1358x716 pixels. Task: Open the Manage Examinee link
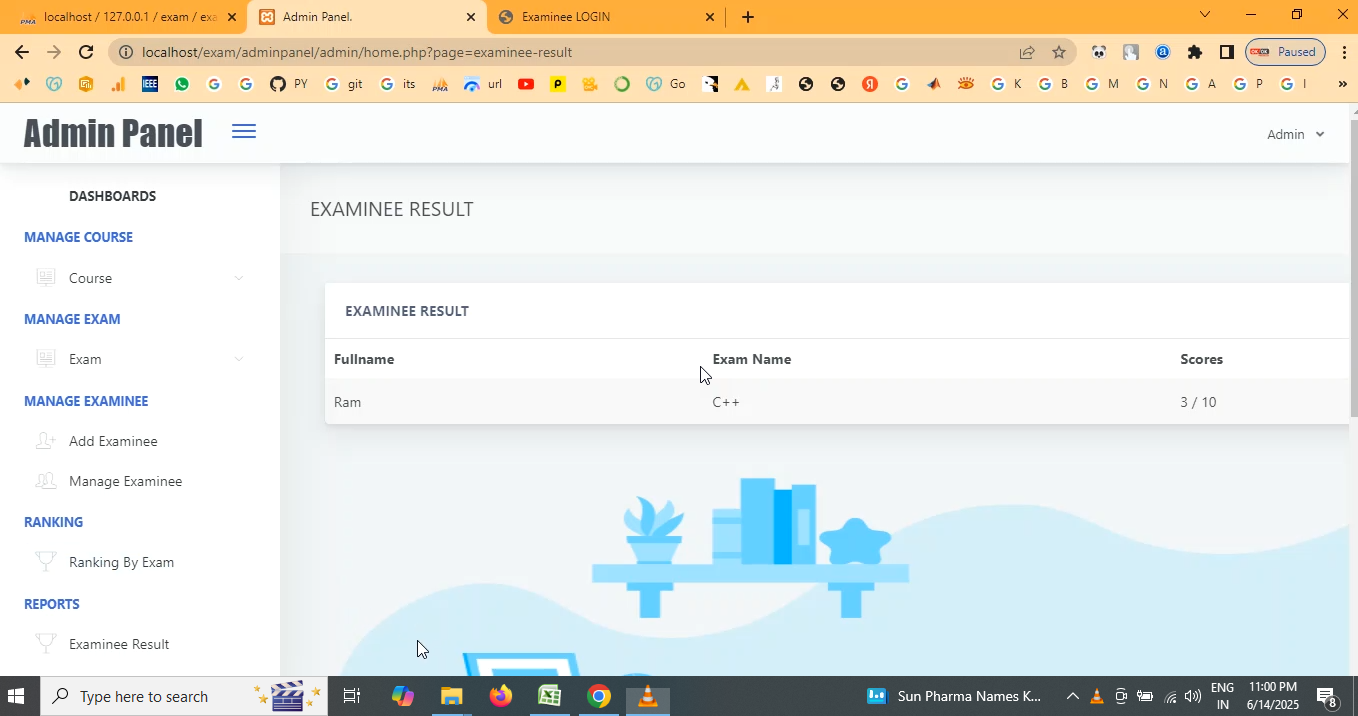[125, 481]
